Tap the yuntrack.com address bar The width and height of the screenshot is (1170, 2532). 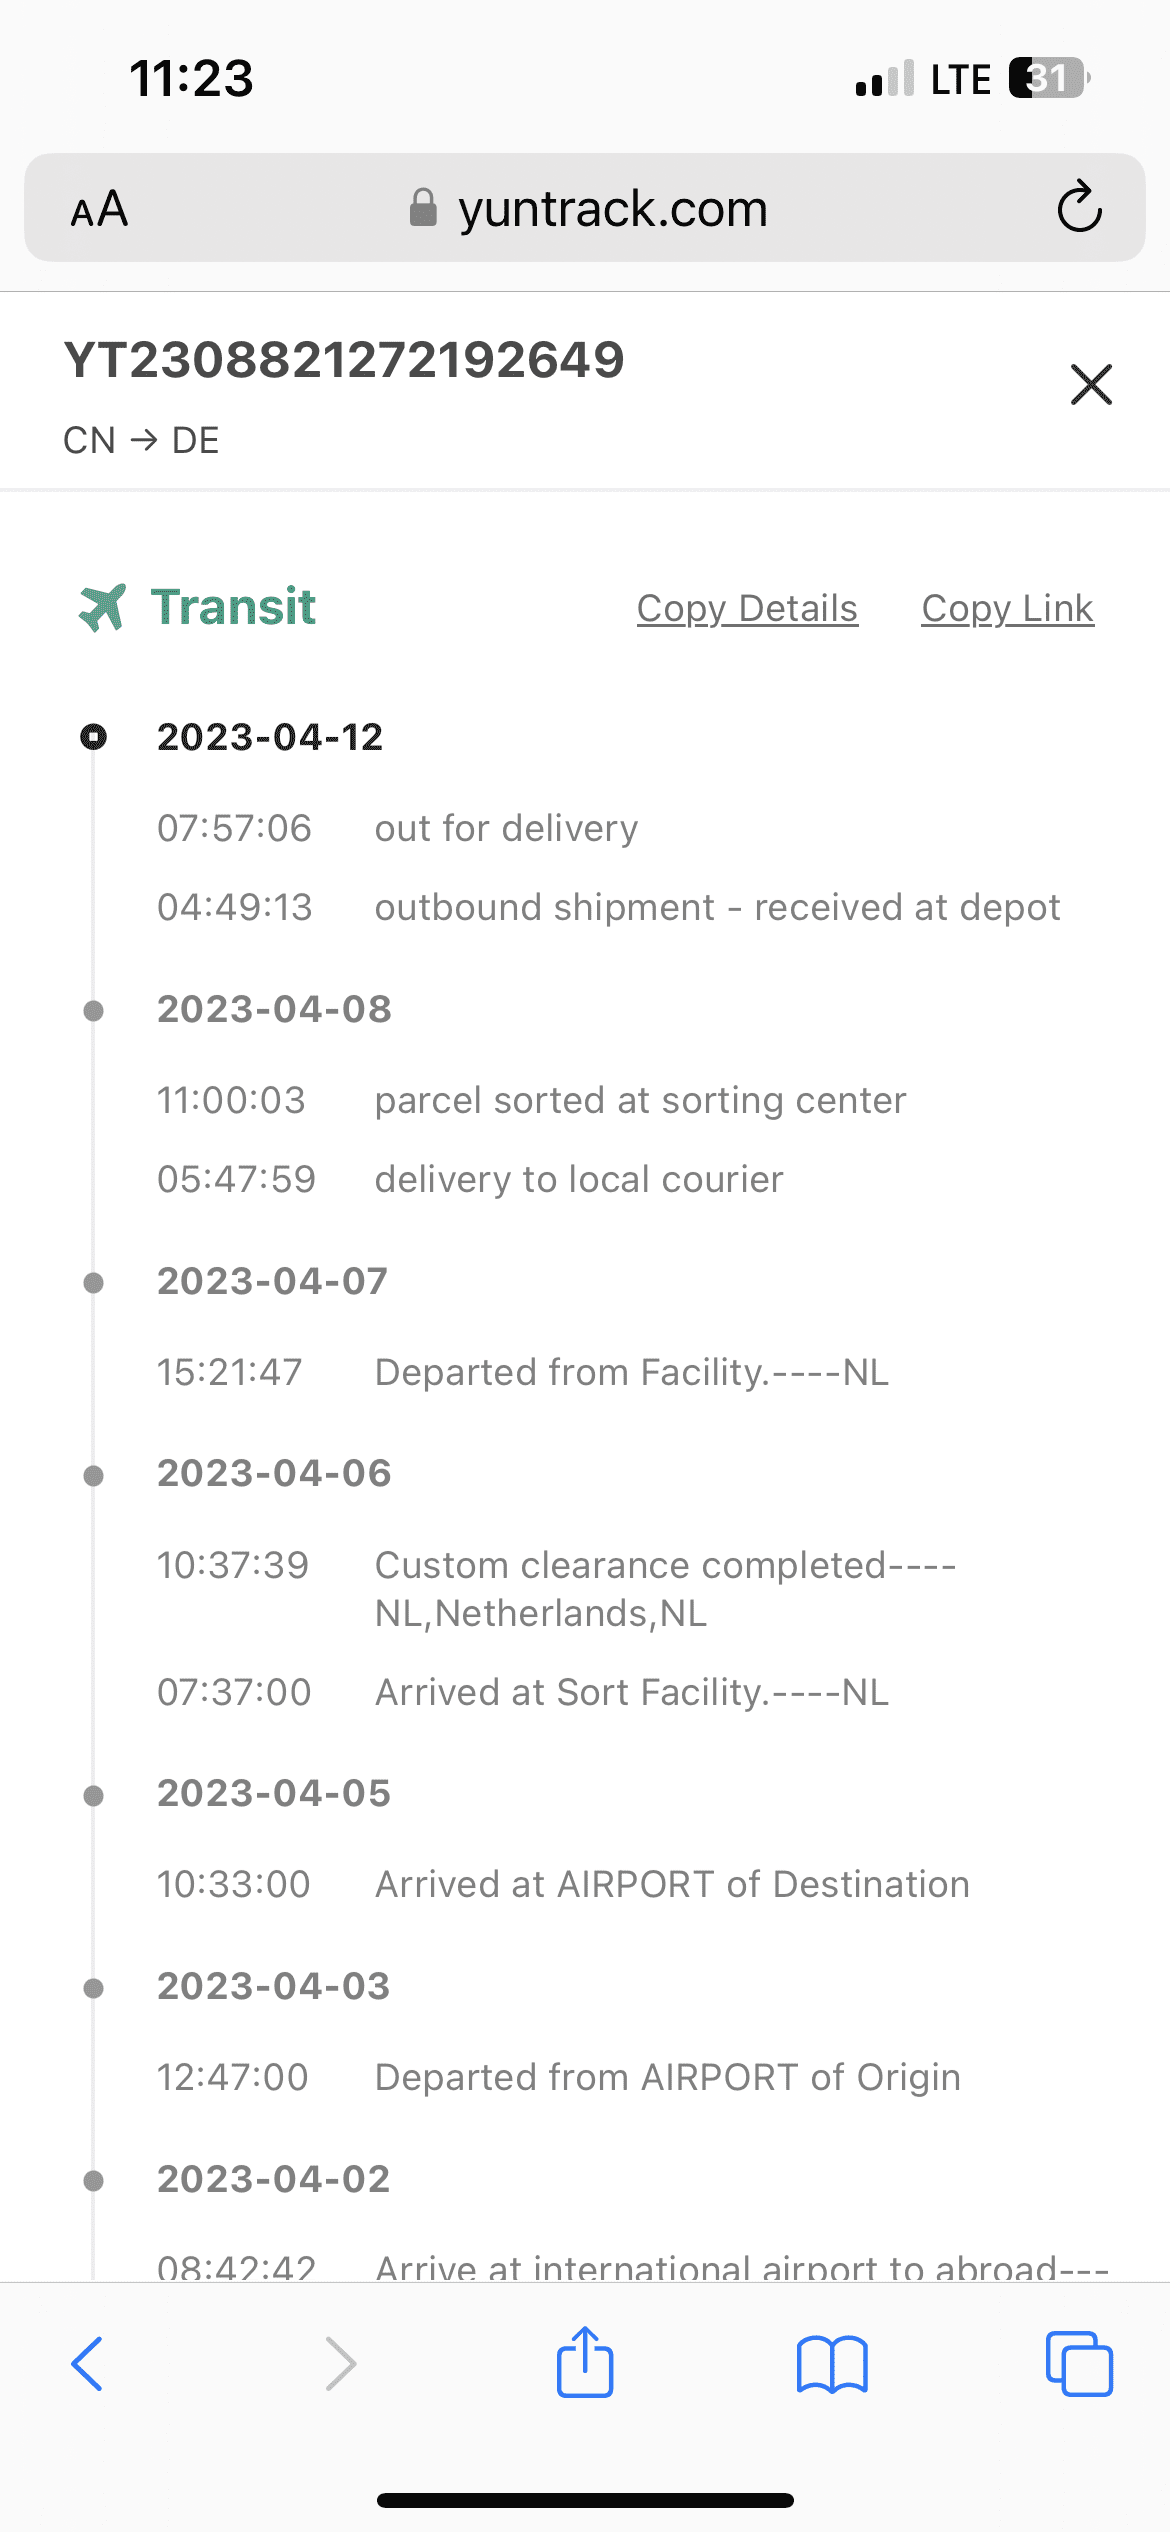(612, 209)
